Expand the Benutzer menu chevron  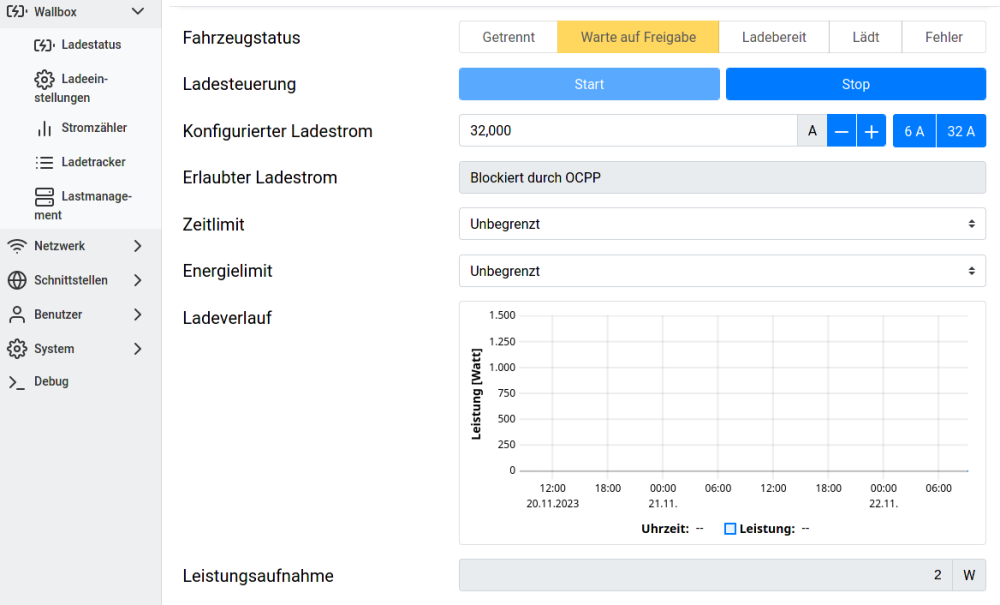click(138, 315)
